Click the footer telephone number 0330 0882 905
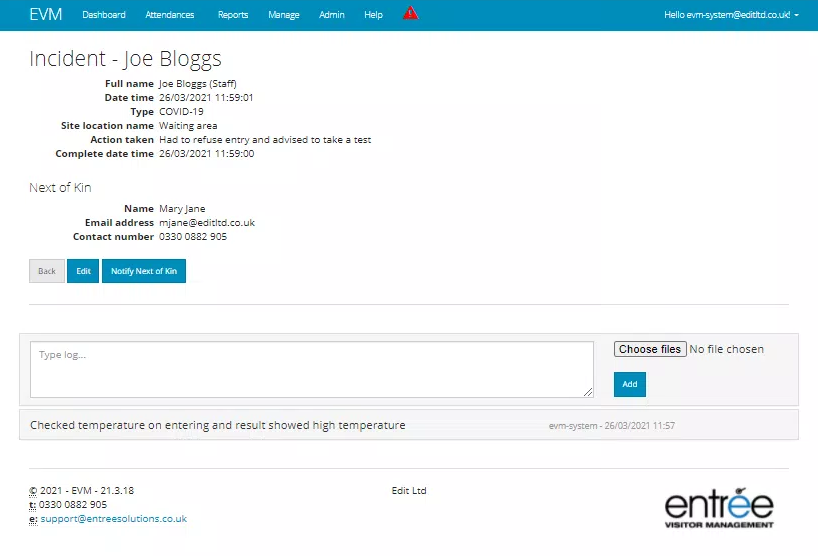818x556 pixels. coord(73,504)
